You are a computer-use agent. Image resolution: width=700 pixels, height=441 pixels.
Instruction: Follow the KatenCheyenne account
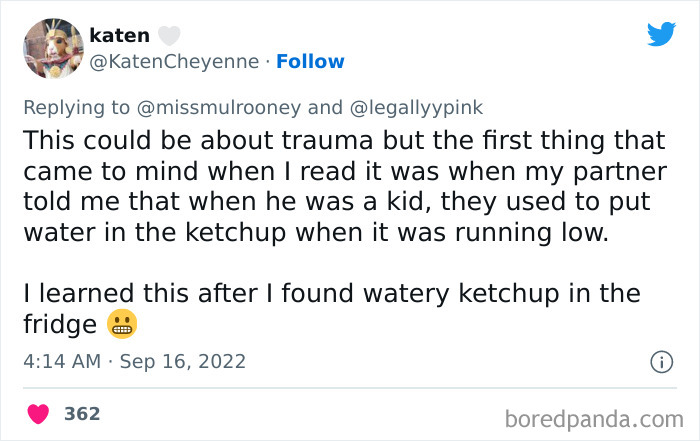pos(310,62)
